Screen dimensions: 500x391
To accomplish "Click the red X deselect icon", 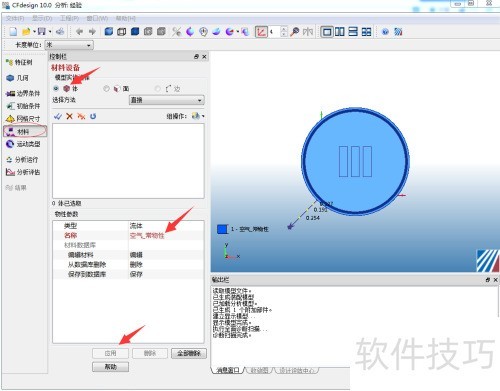I will (x=69, y=116).
